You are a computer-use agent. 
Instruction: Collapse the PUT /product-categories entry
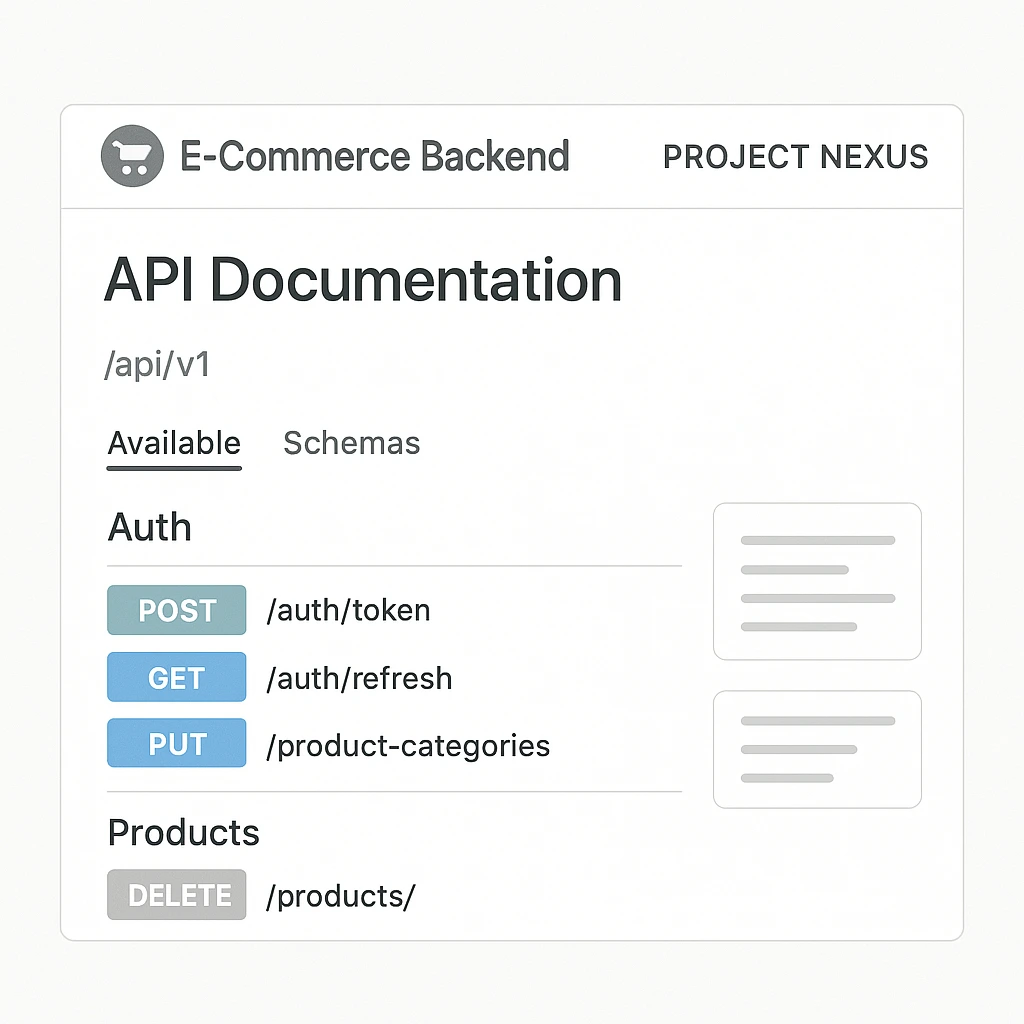coord(300,744)
